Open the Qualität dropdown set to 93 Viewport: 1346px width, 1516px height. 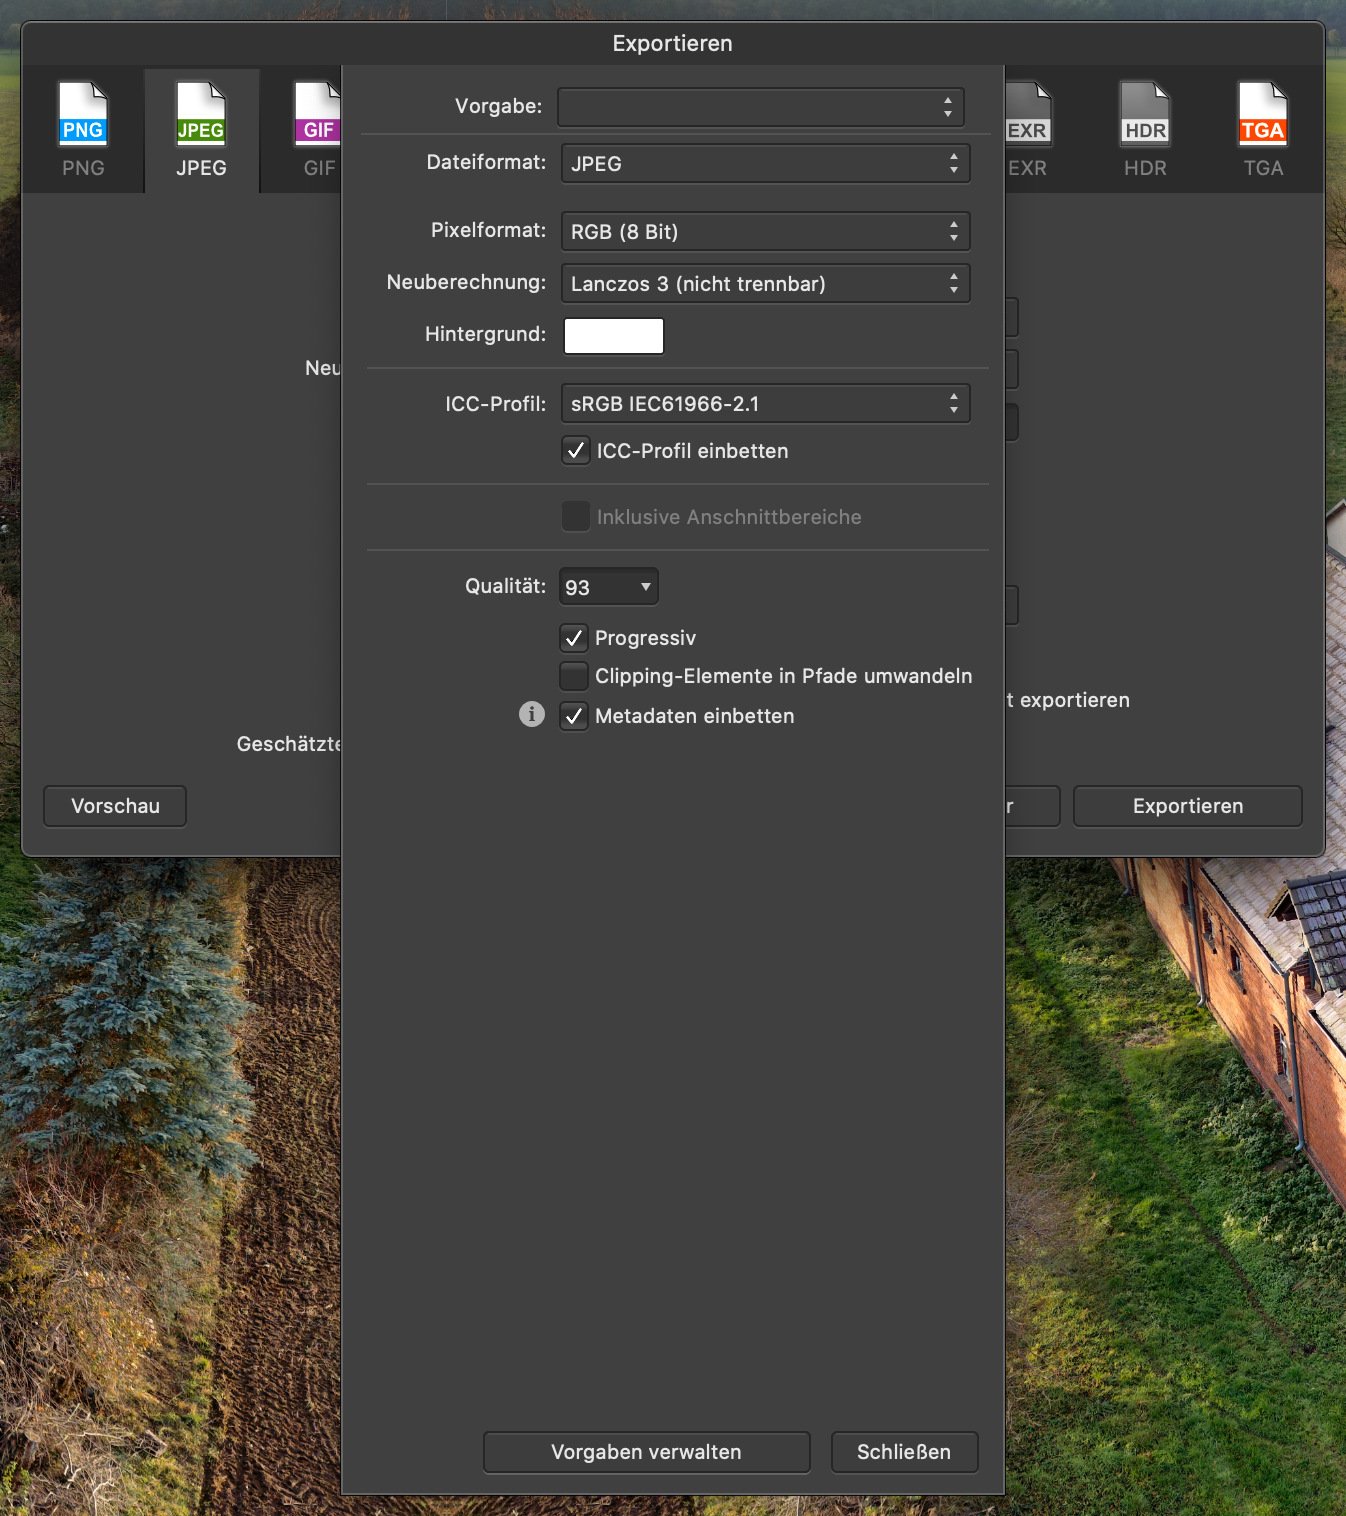(609, 587)
